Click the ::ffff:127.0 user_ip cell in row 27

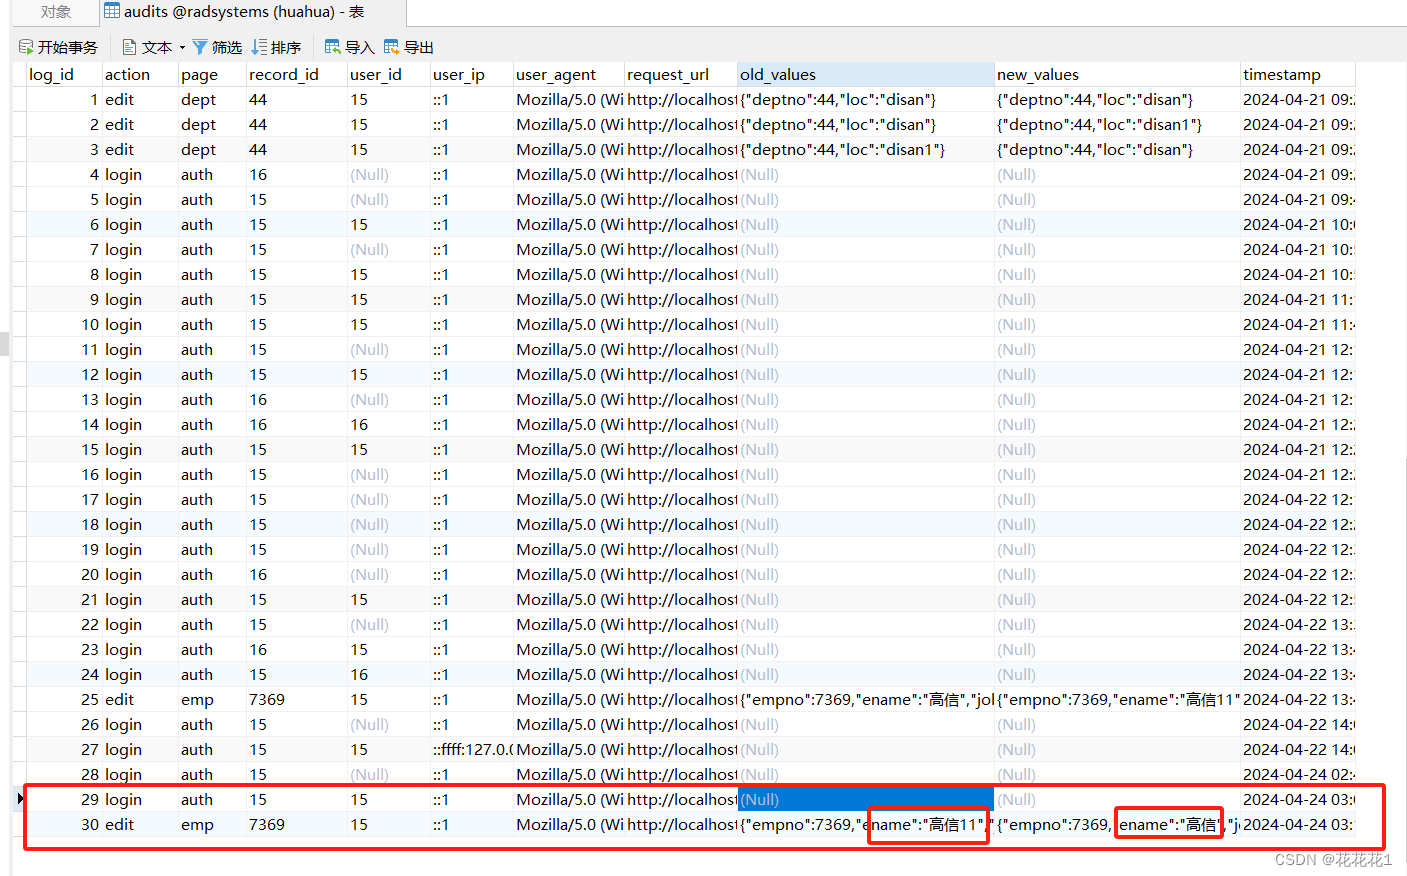472,749
